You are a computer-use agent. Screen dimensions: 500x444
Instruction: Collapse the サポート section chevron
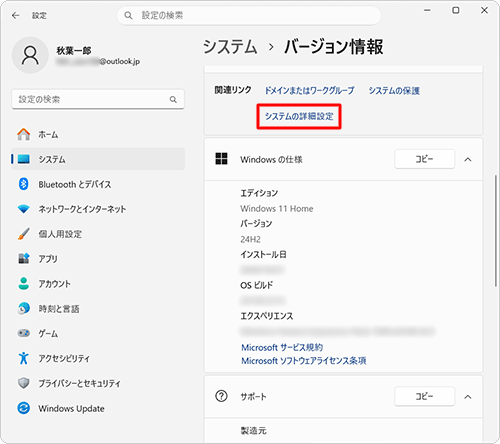pos(468,397)
